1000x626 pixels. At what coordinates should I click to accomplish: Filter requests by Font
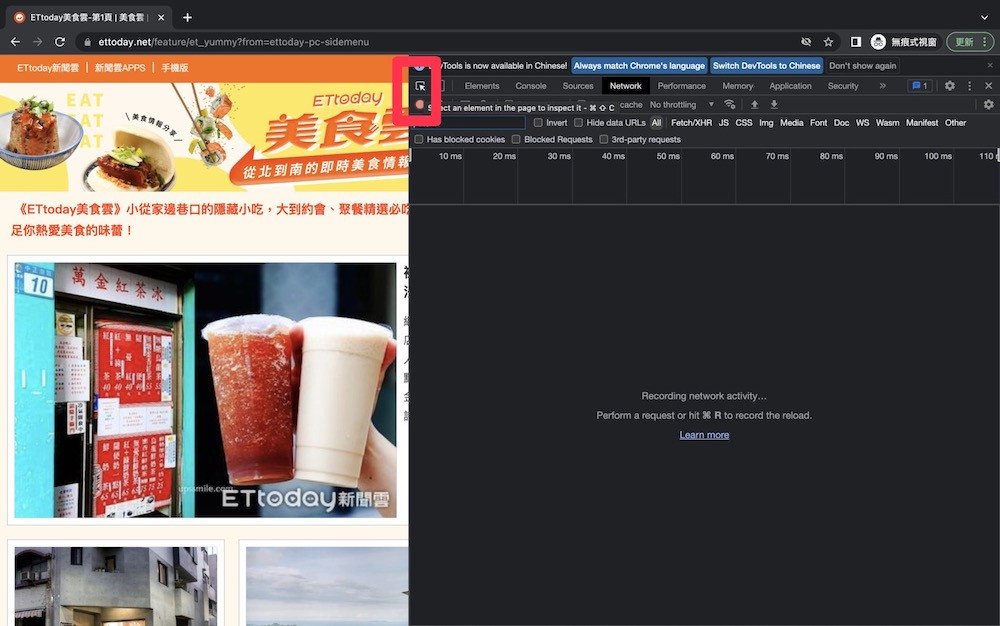pos(818,122)
